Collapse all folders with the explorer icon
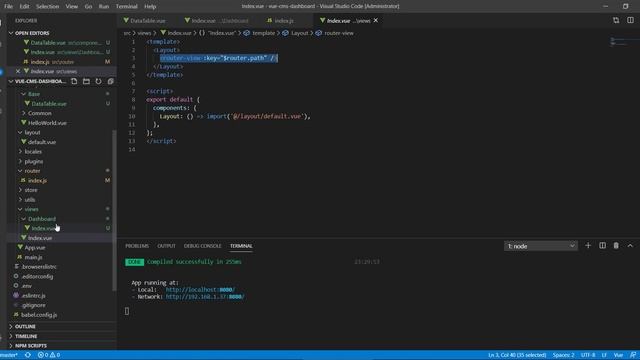Image resolution: width=640 pixels, height=360 pixels. pyautogui.click(x=110, y=81)
